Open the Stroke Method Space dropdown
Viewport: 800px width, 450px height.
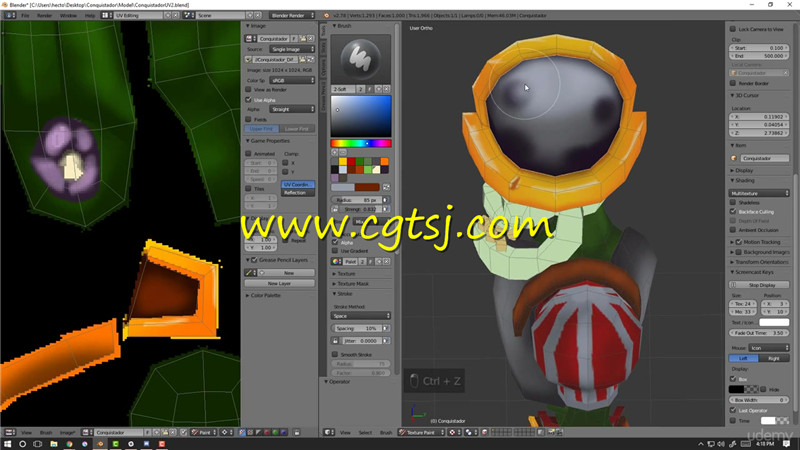point(360,316)
